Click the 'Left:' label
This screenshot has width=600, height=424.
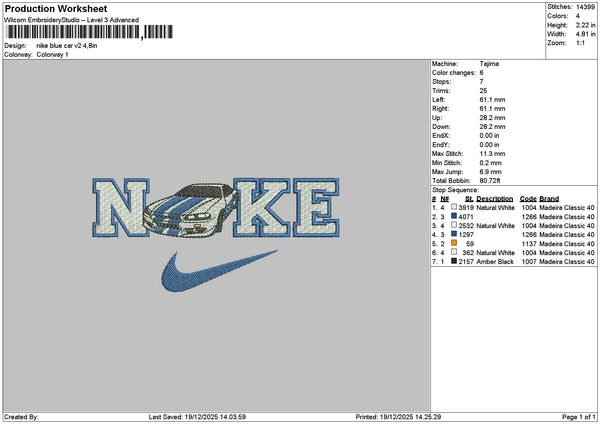coord(439,100)
